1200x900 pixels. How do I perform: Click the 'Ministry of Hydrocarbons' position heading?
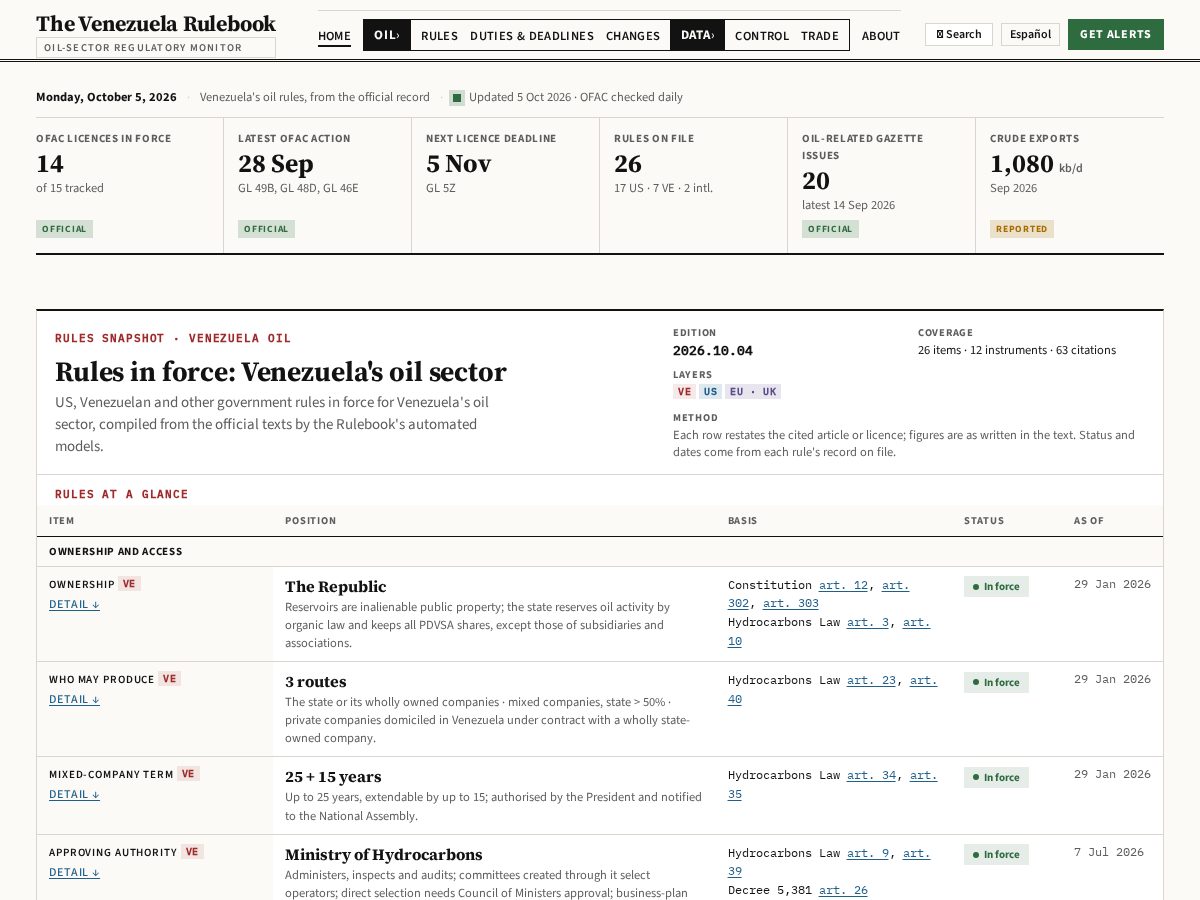click(384, 855)
